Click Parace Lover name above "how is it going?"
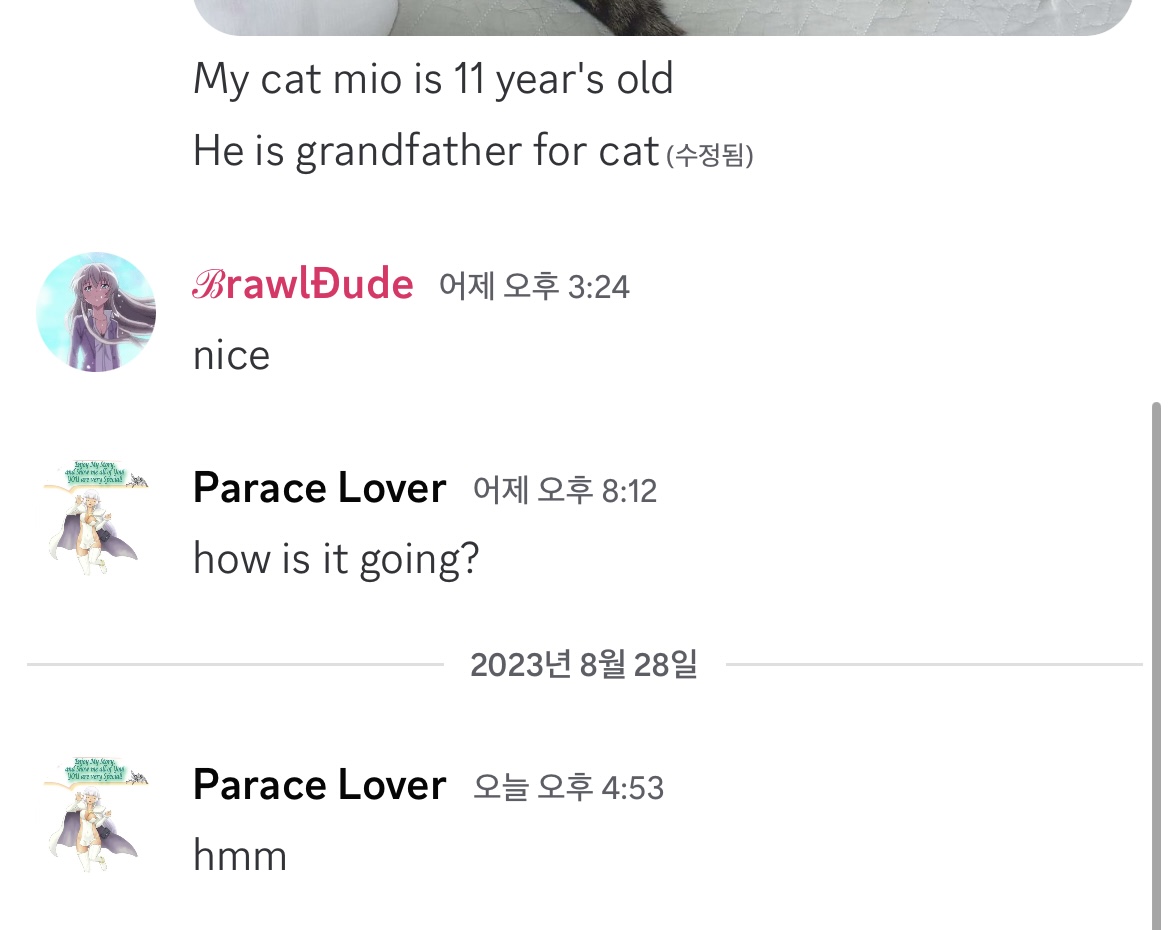The height and width of the screenshot is (930, 1170). (x=319, y=489)
